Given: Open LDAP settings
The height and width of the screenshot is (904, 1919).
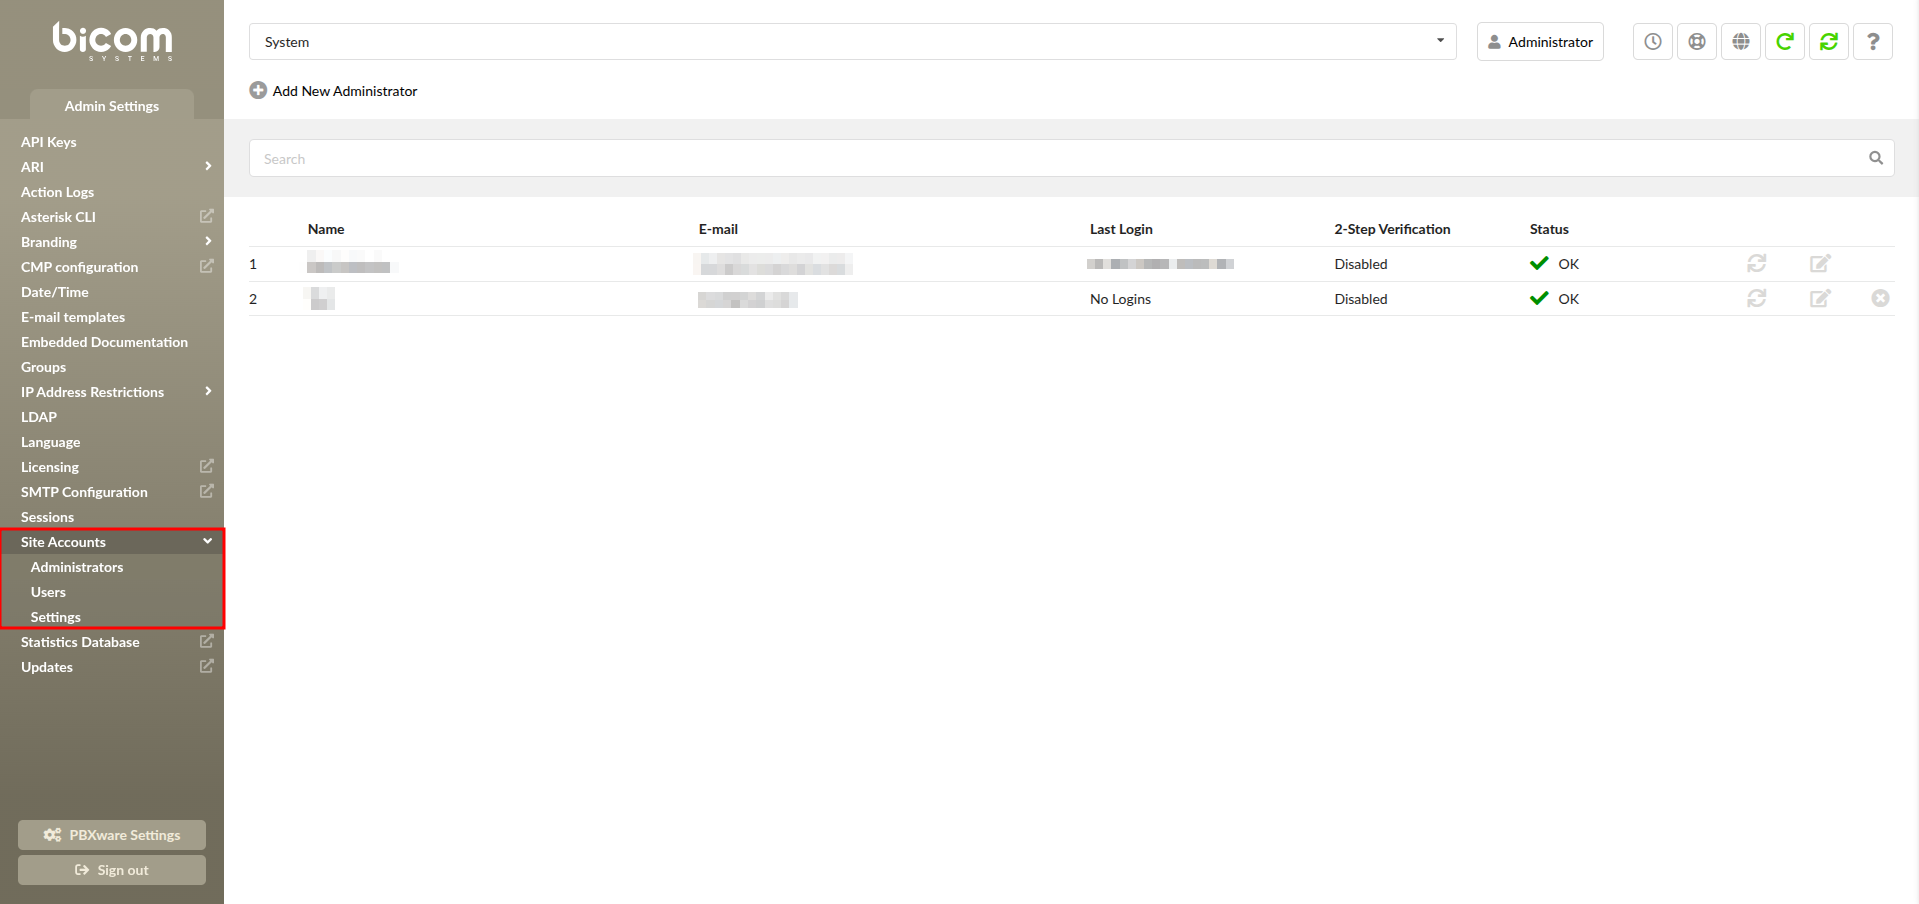Looking at the screenshot, I should tap(39, 417).
